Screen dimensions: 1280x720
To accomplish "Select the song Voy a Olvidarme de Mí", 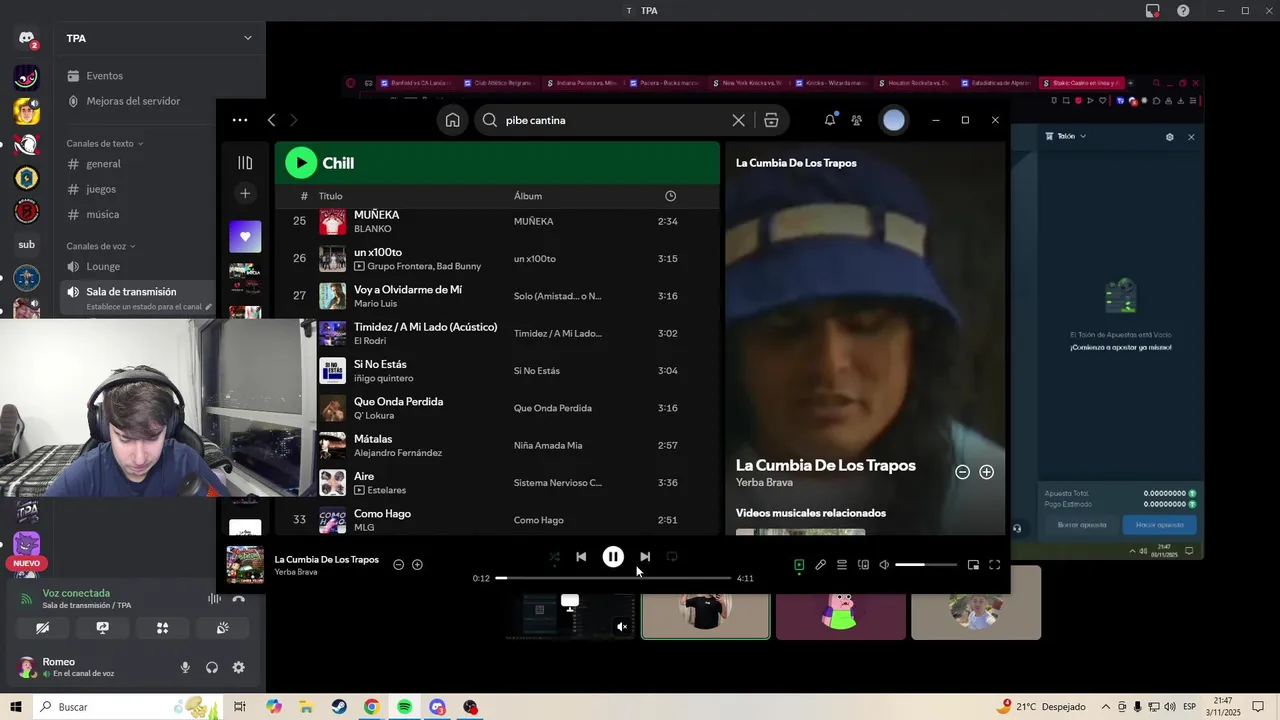I will (497, 296).
